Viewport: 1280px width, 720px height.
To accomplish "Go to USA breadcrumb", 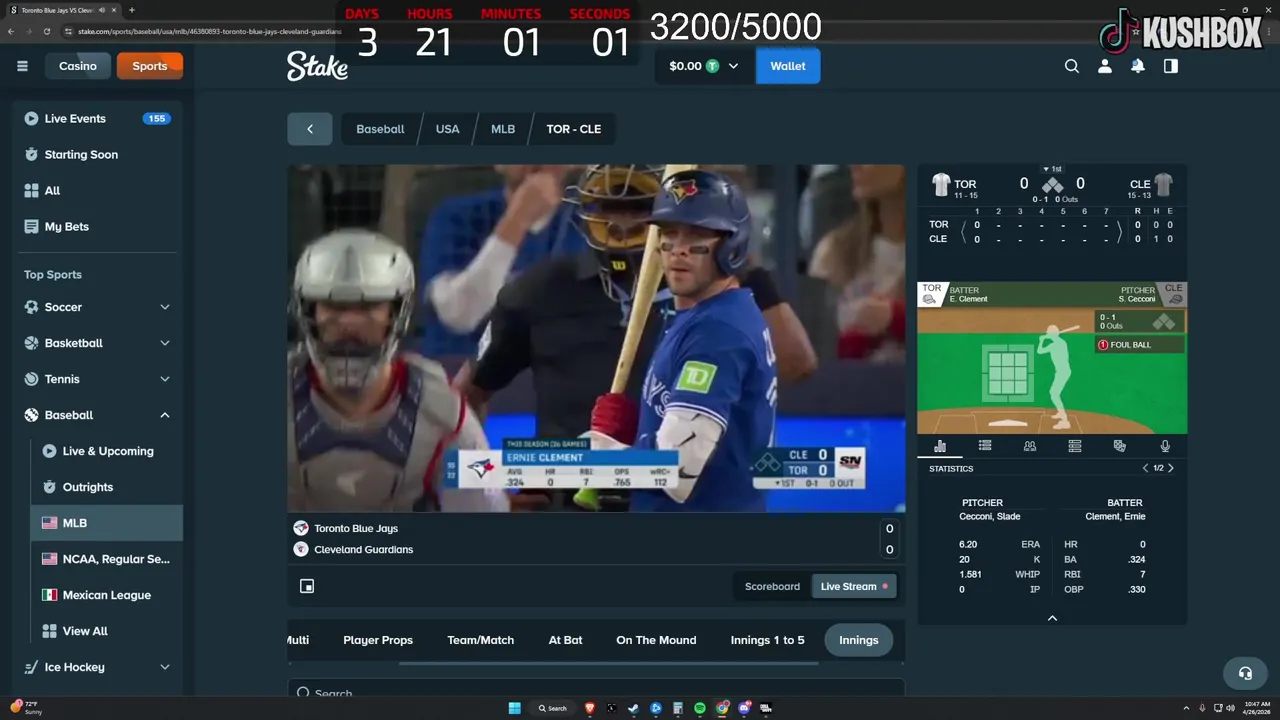I will click(448, 129).
